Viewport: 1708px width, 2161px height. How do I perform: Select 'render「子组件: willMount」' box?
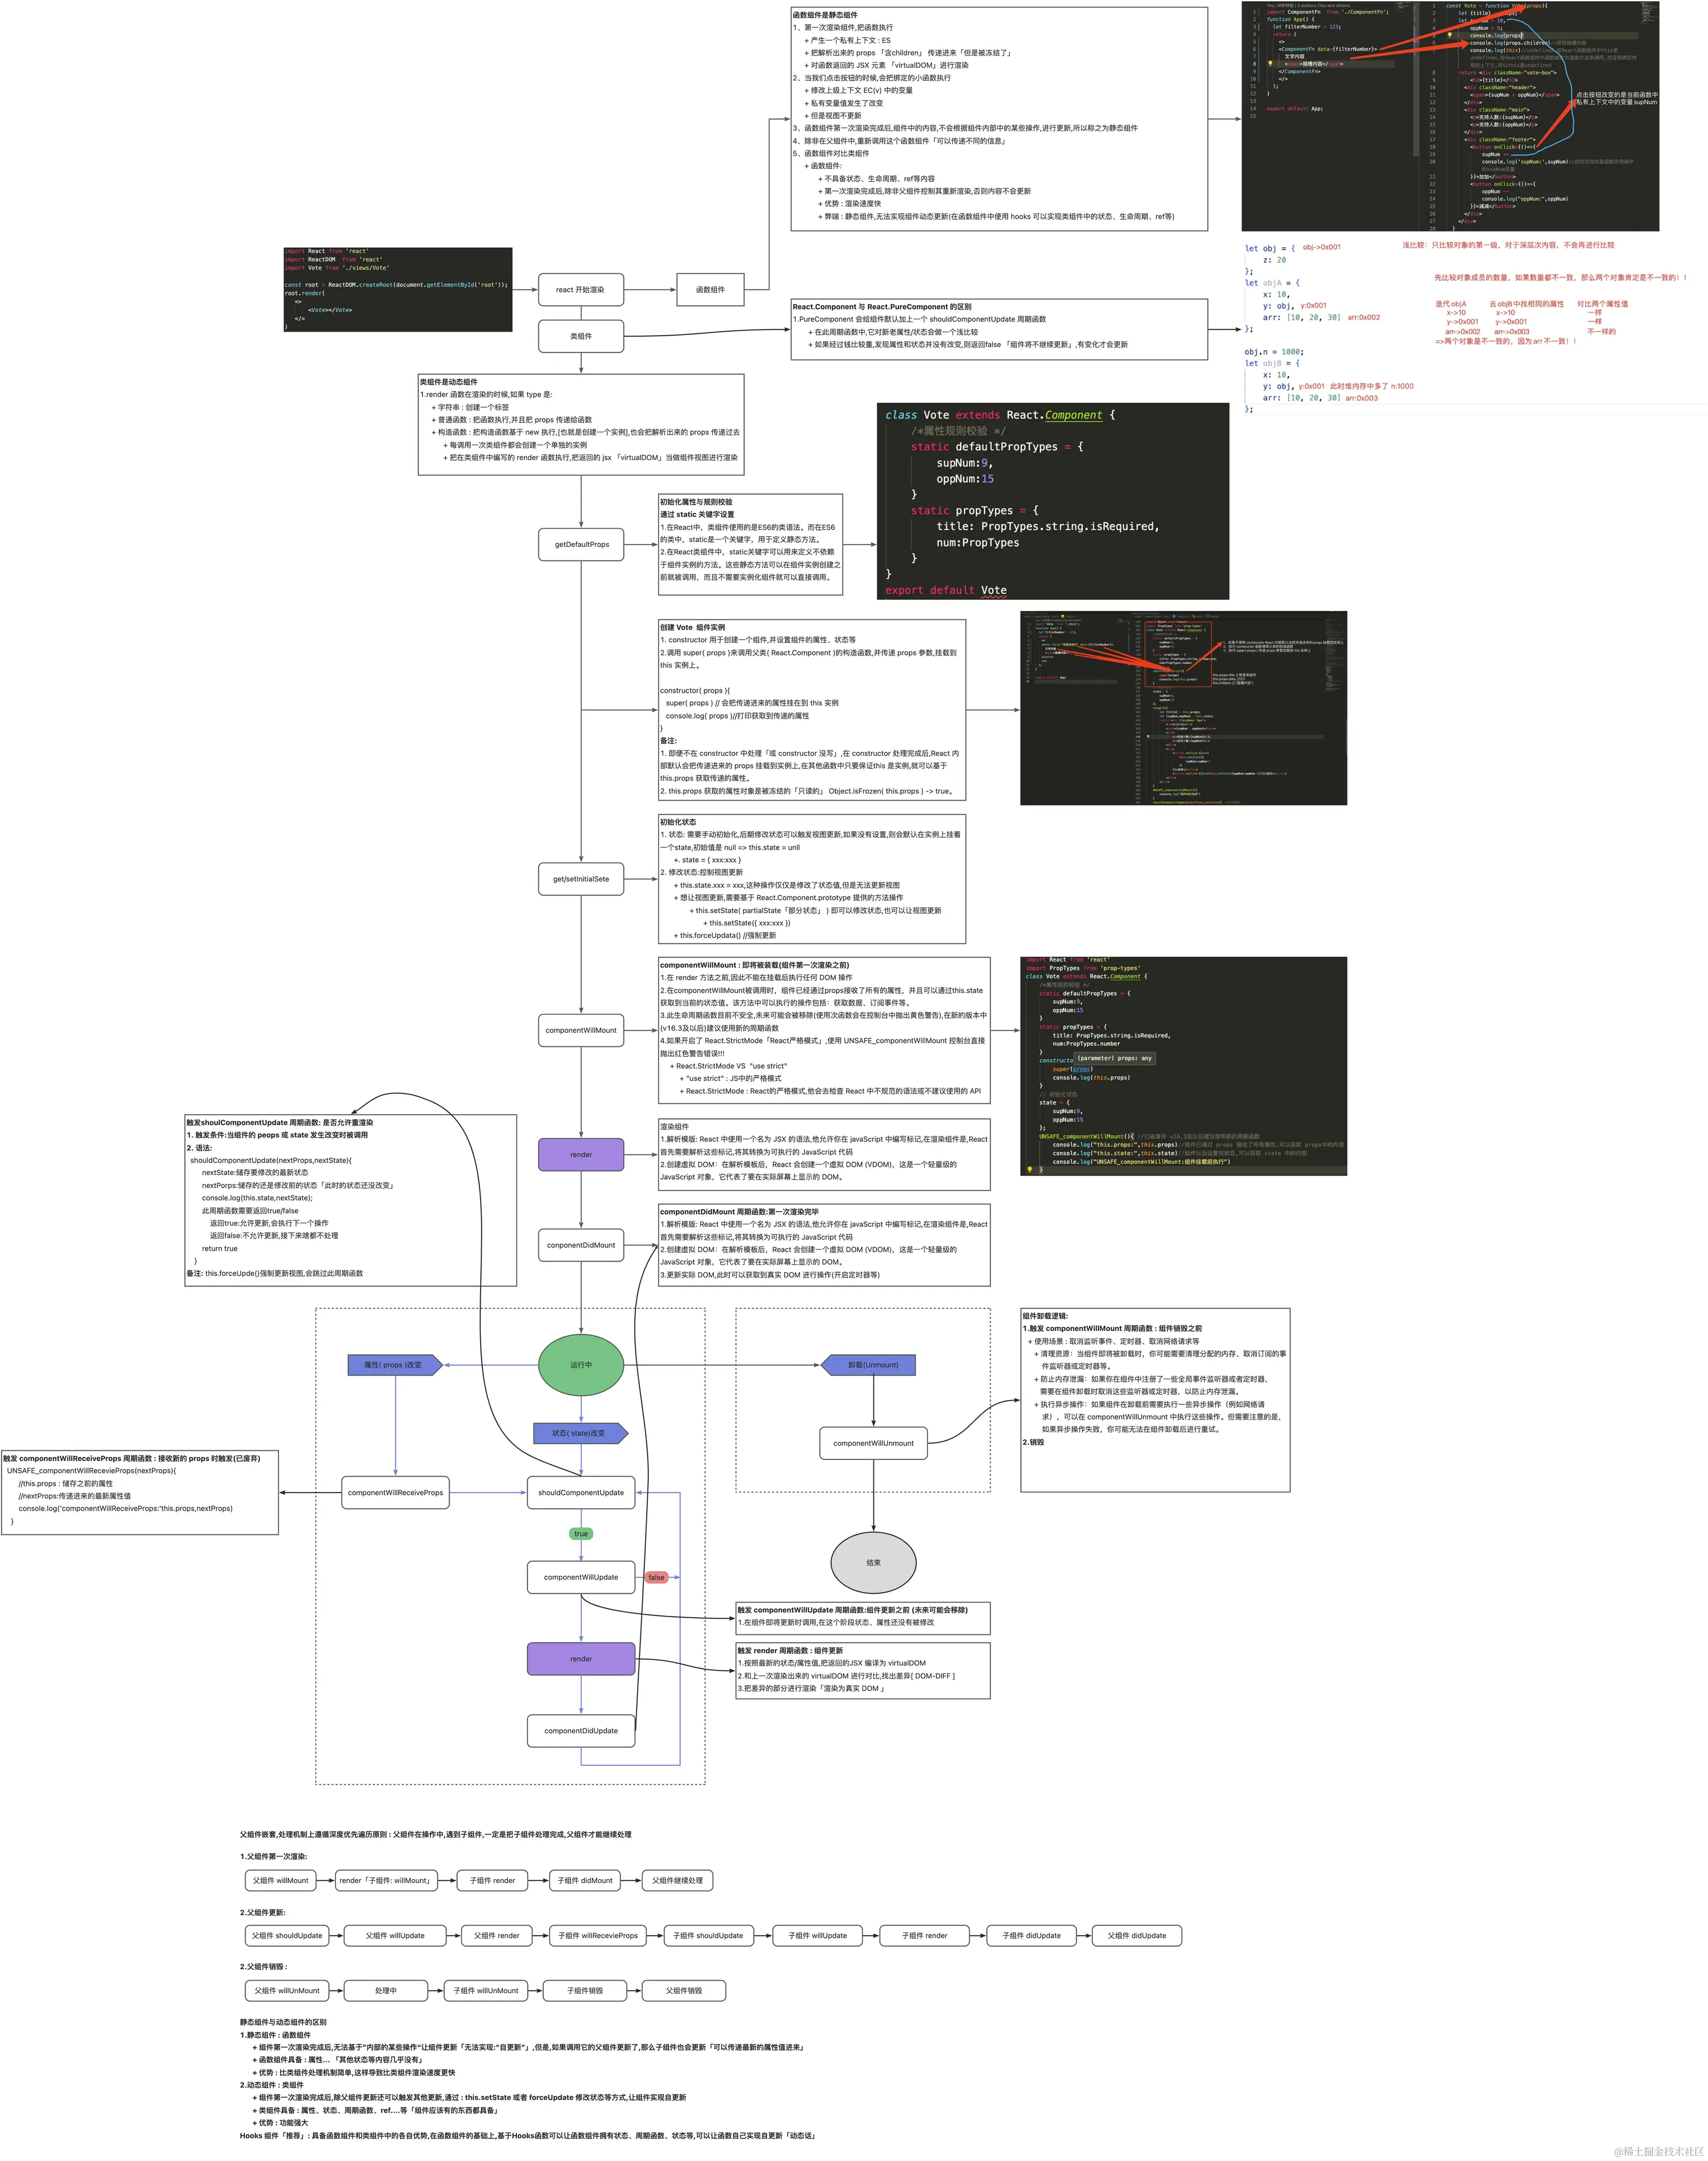[385, 1881]
